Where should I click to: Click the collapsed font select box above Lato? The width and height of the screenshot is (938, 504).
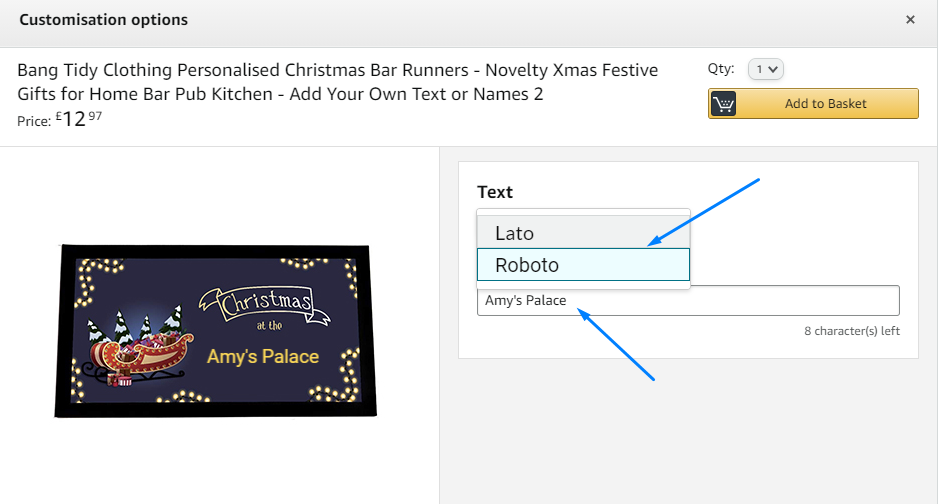(x=583, y=213)
